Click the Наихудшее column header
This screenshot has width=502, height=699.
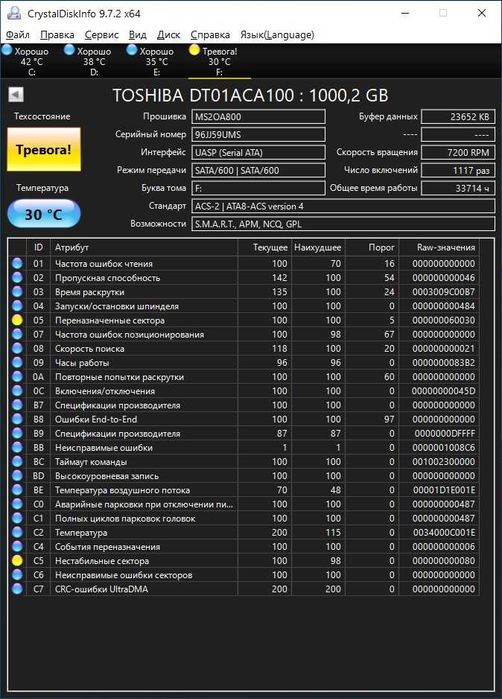[x=318, y=247]
